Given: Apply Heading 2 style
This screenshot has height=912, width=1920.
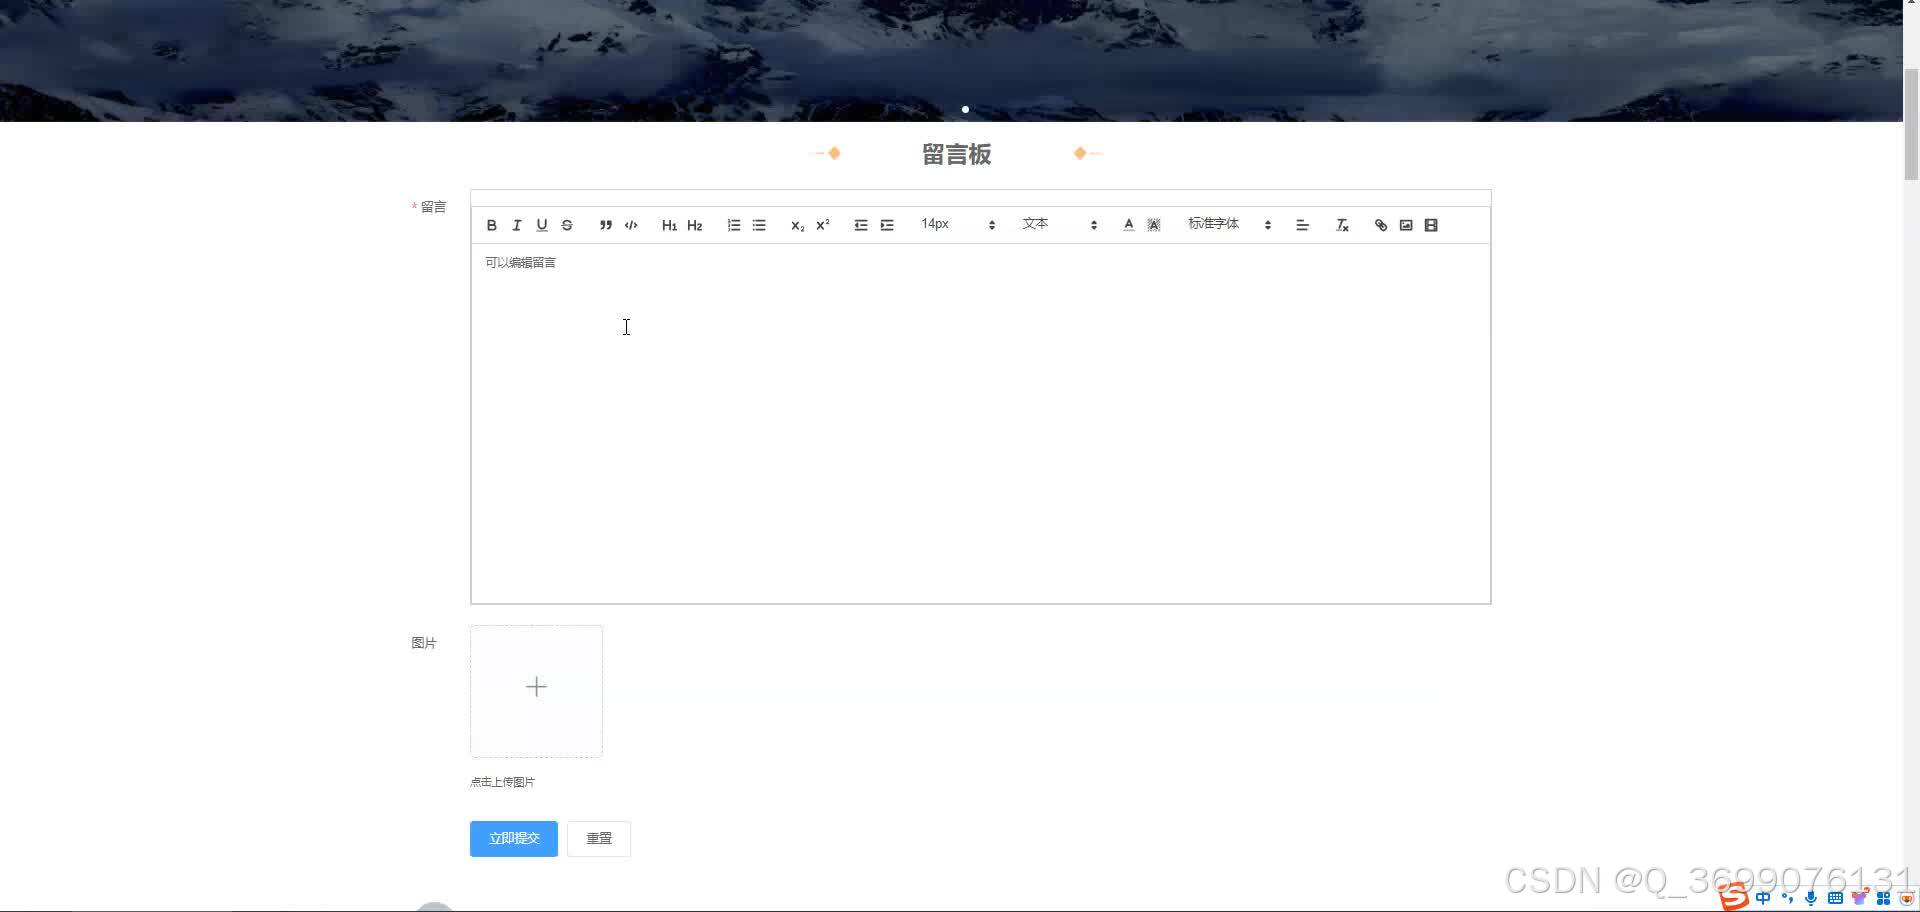Looking at the screenshot, I should (695, 225).
